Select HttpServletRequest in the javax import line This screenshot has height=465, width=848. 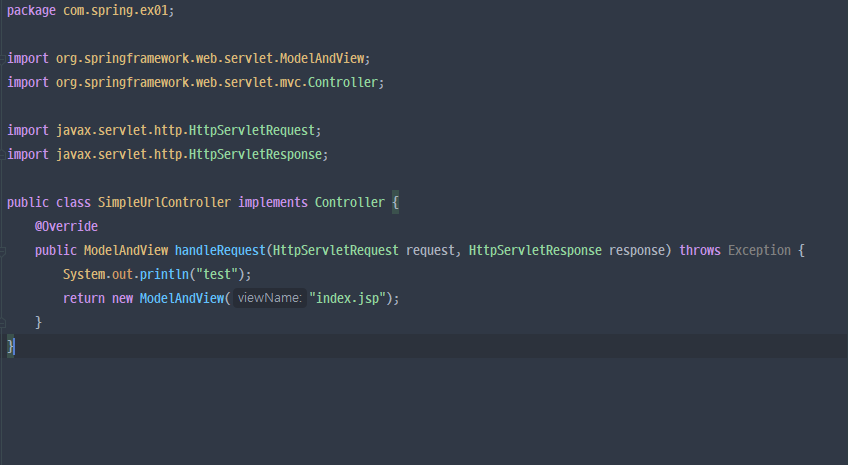pyautogui.click(x=251, y=130)
